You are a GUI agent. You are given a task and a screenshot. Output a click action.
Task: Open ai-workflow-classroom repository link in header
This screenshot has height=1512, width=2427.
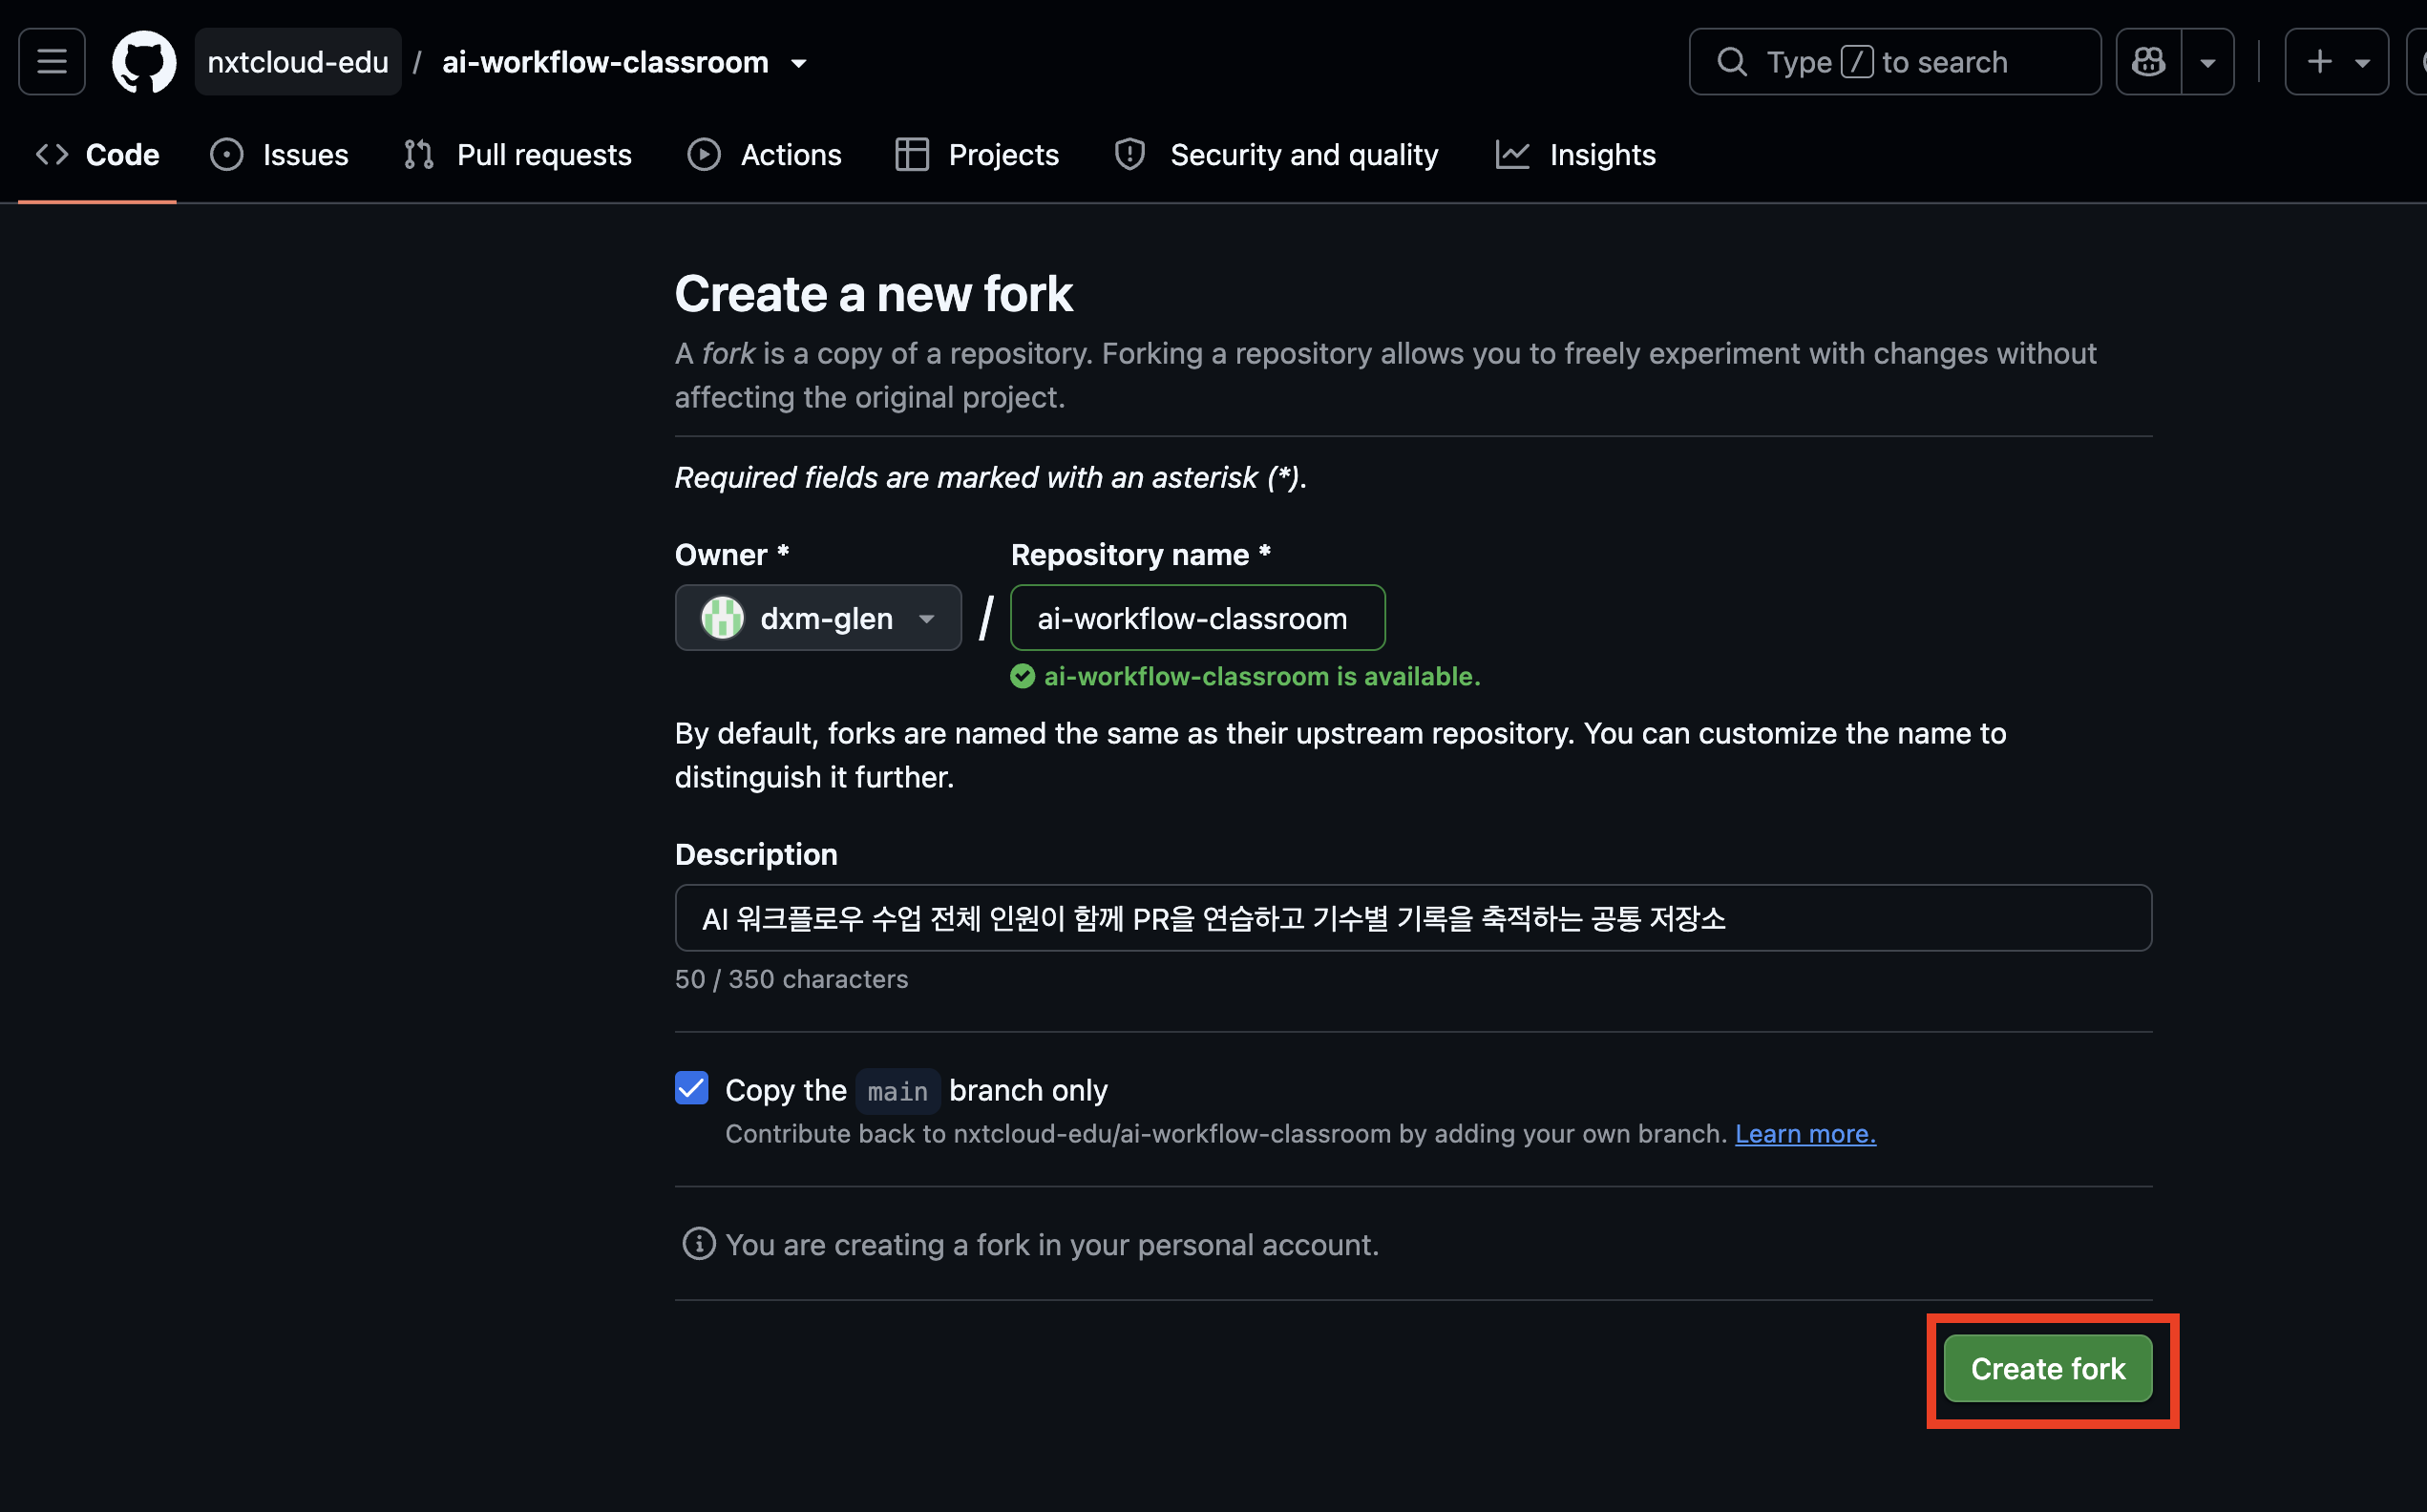click(x=605, y=62)
